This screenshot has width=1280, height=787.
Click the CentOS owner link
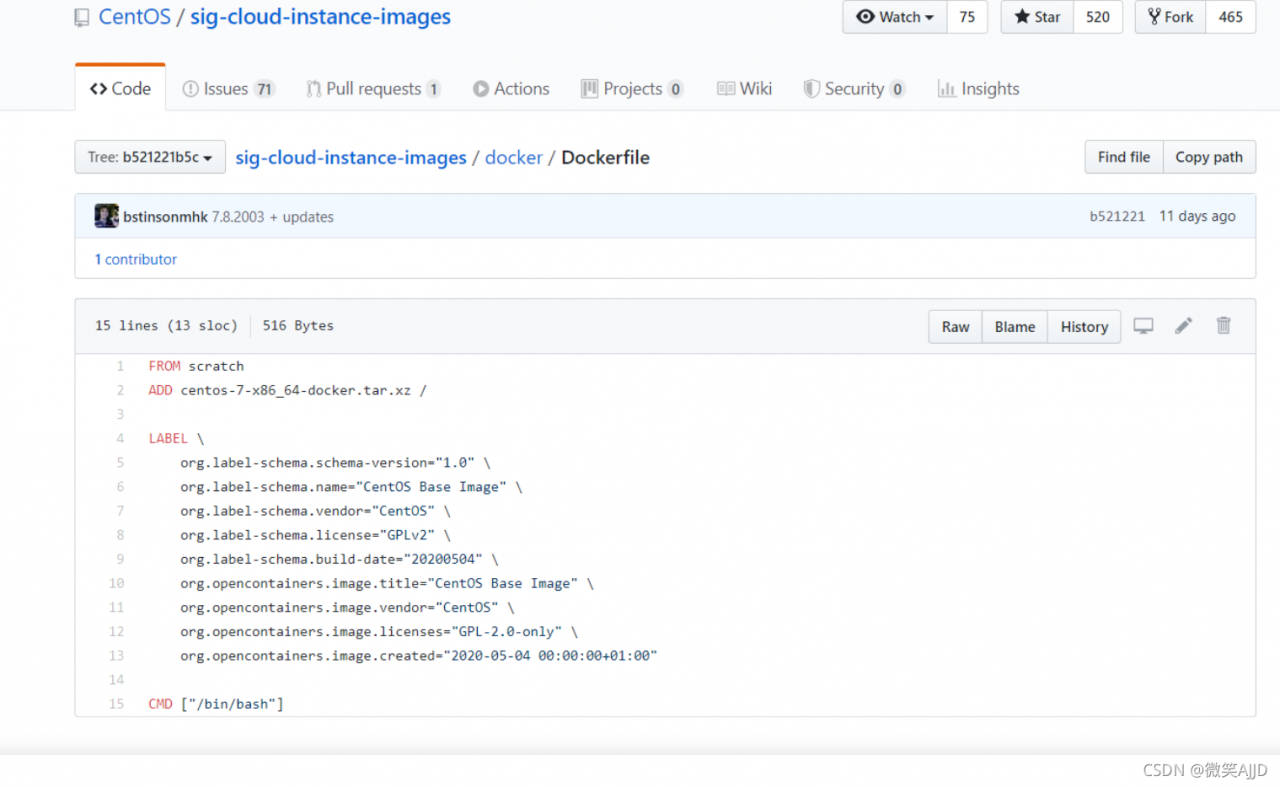pos(135,17)
